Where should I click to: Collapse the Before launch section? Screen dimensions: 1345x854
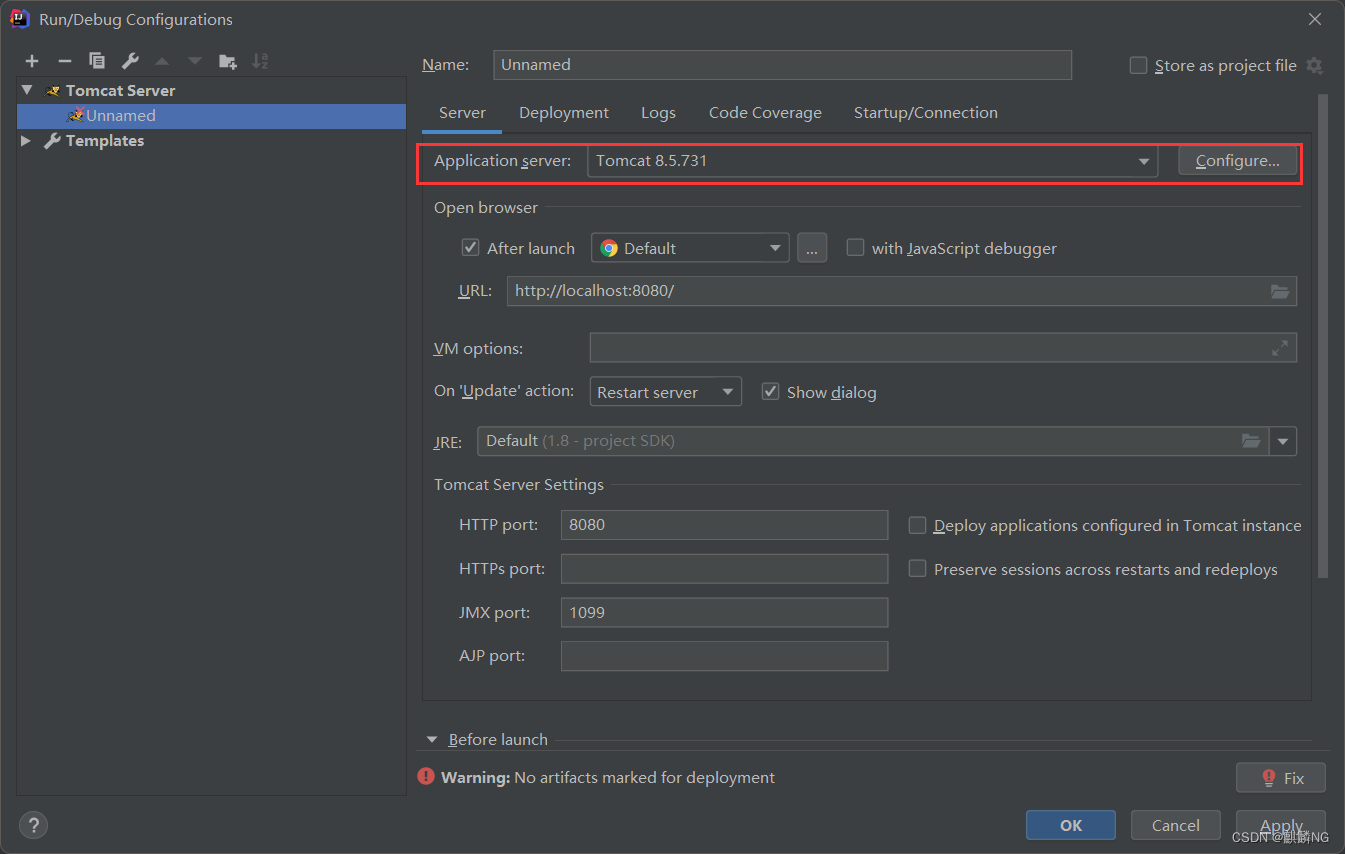[432, 740]
